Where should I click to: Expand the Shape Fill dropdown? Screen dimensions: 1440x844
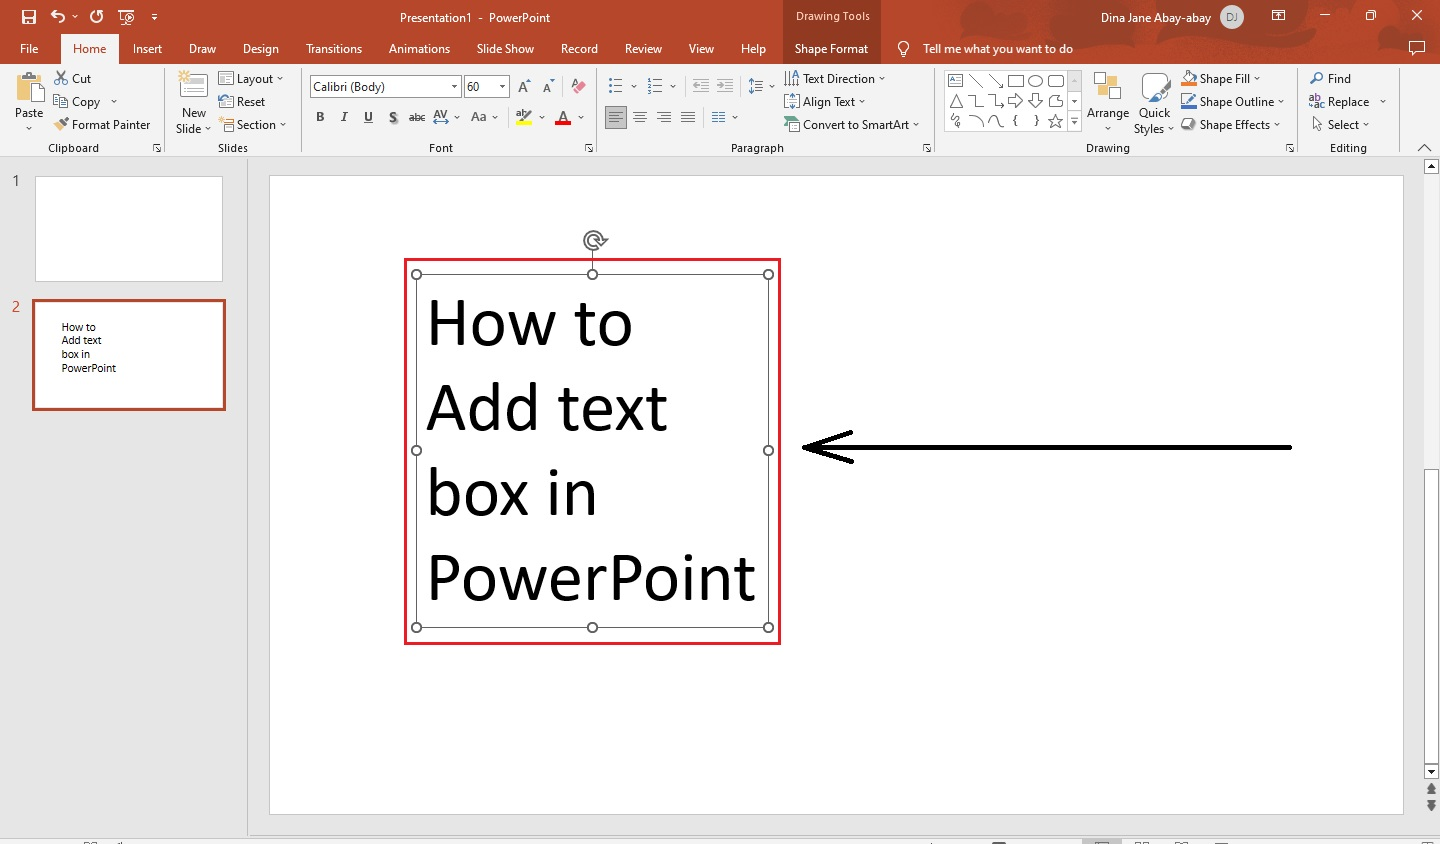pos(1256,78)
